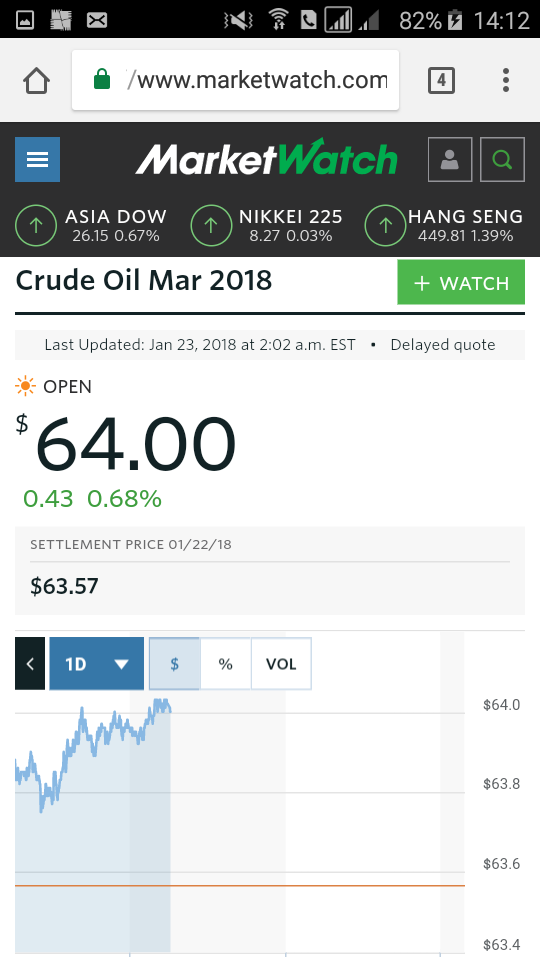540x960 pixels.
Task: Tap the user profile icon
Action: coord(450,160)
